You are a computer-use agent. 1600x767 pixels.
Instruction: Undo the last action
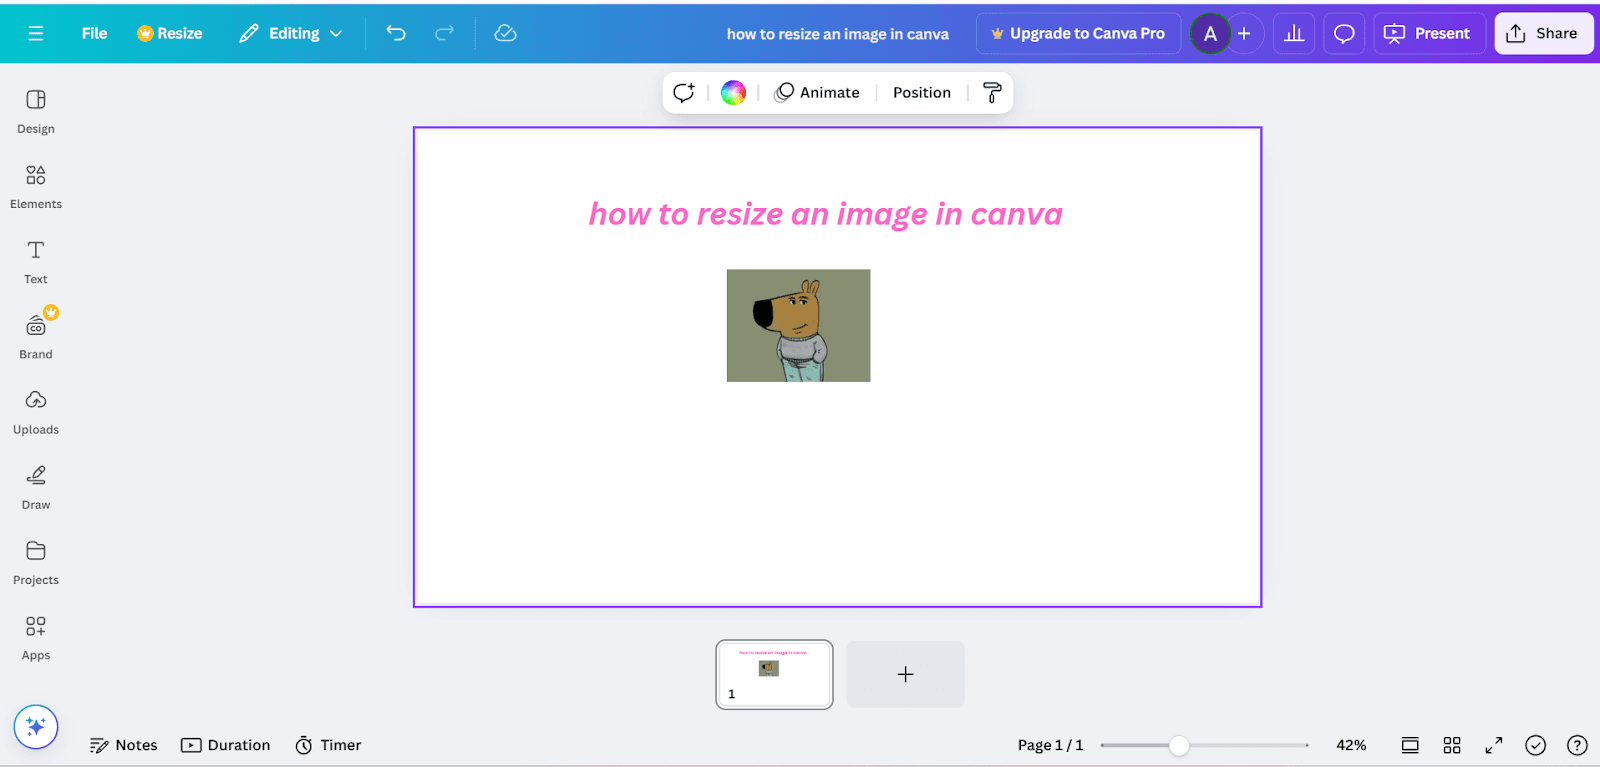(396, 33)
